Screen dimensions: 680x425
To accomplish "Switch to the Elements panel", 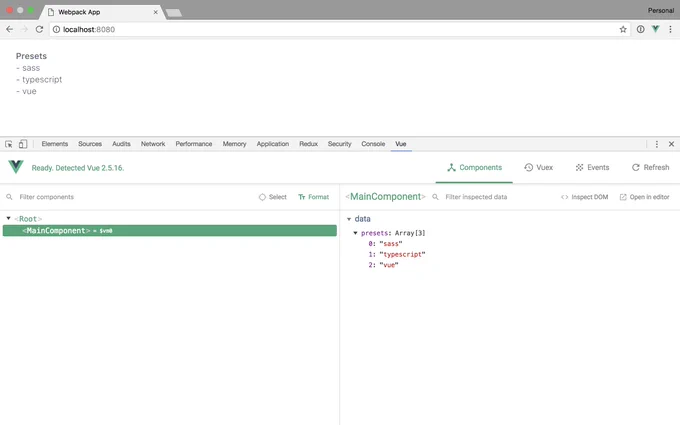I will (55, 144).
